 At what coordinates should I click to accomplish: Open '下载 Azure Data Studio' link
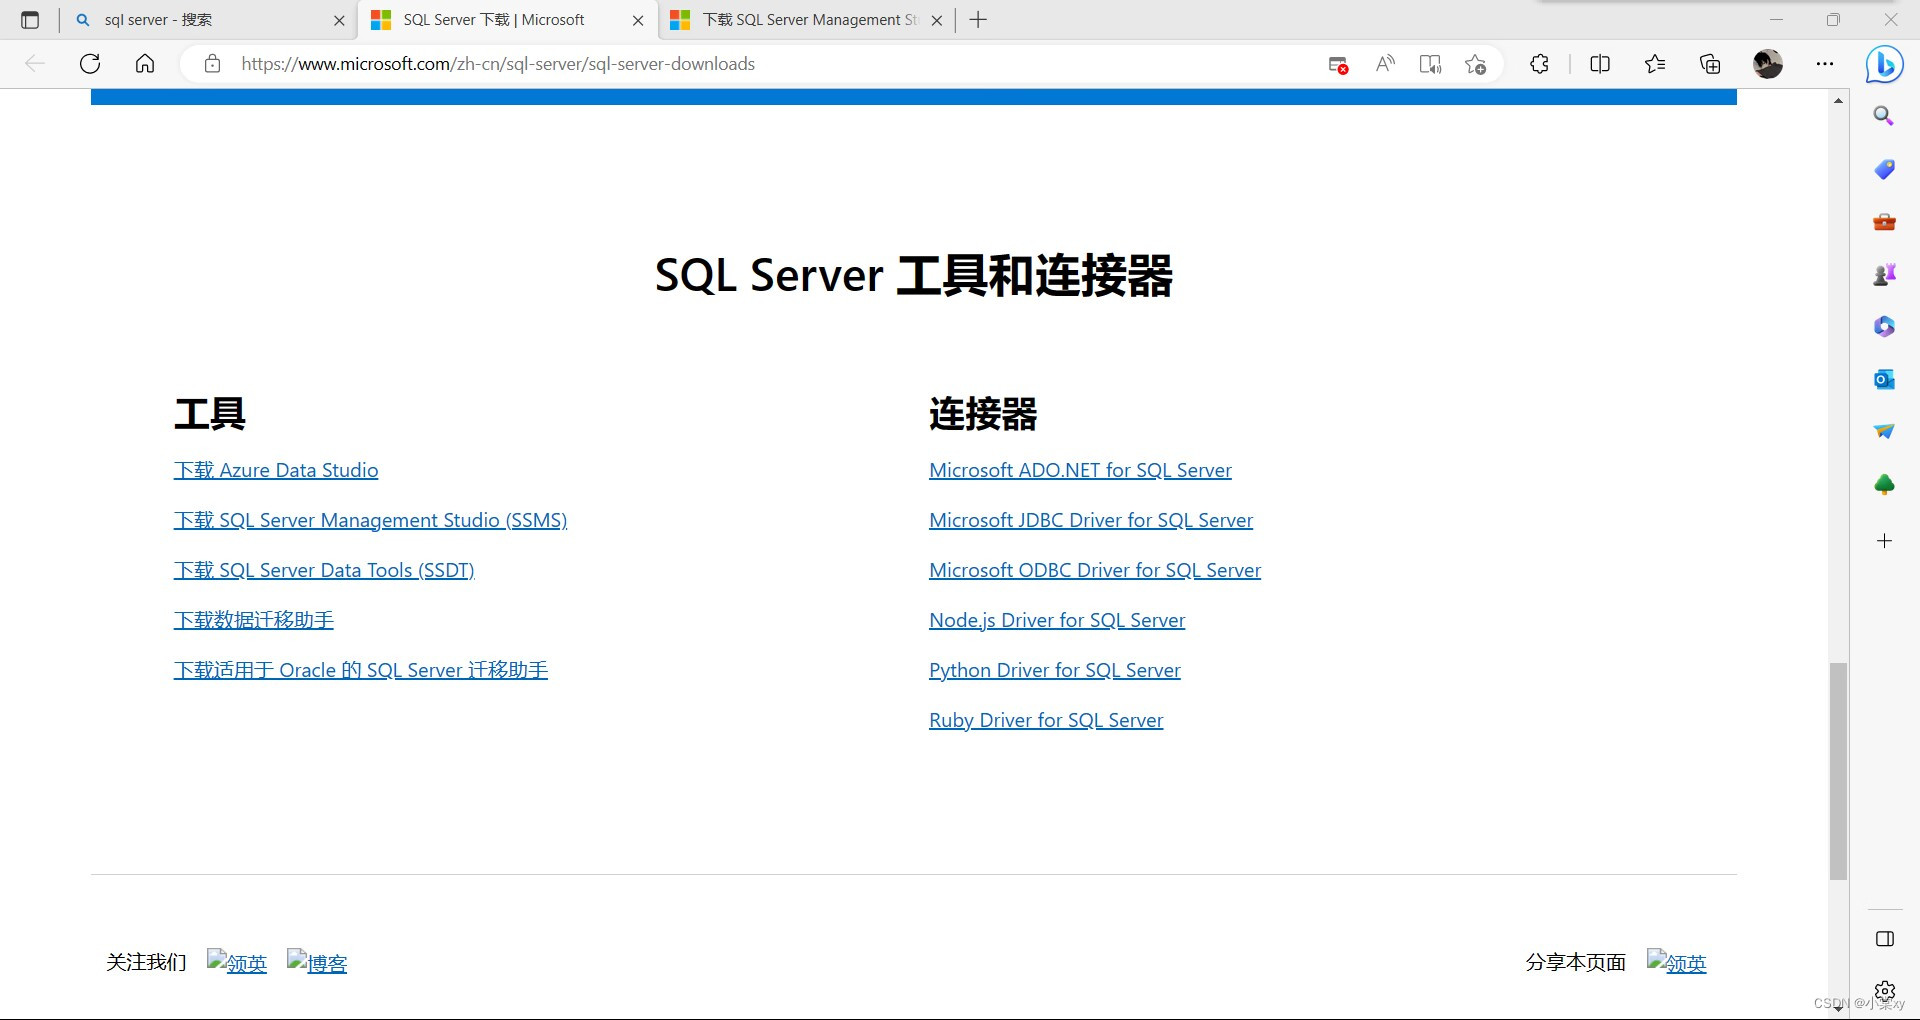pos(276,470)
